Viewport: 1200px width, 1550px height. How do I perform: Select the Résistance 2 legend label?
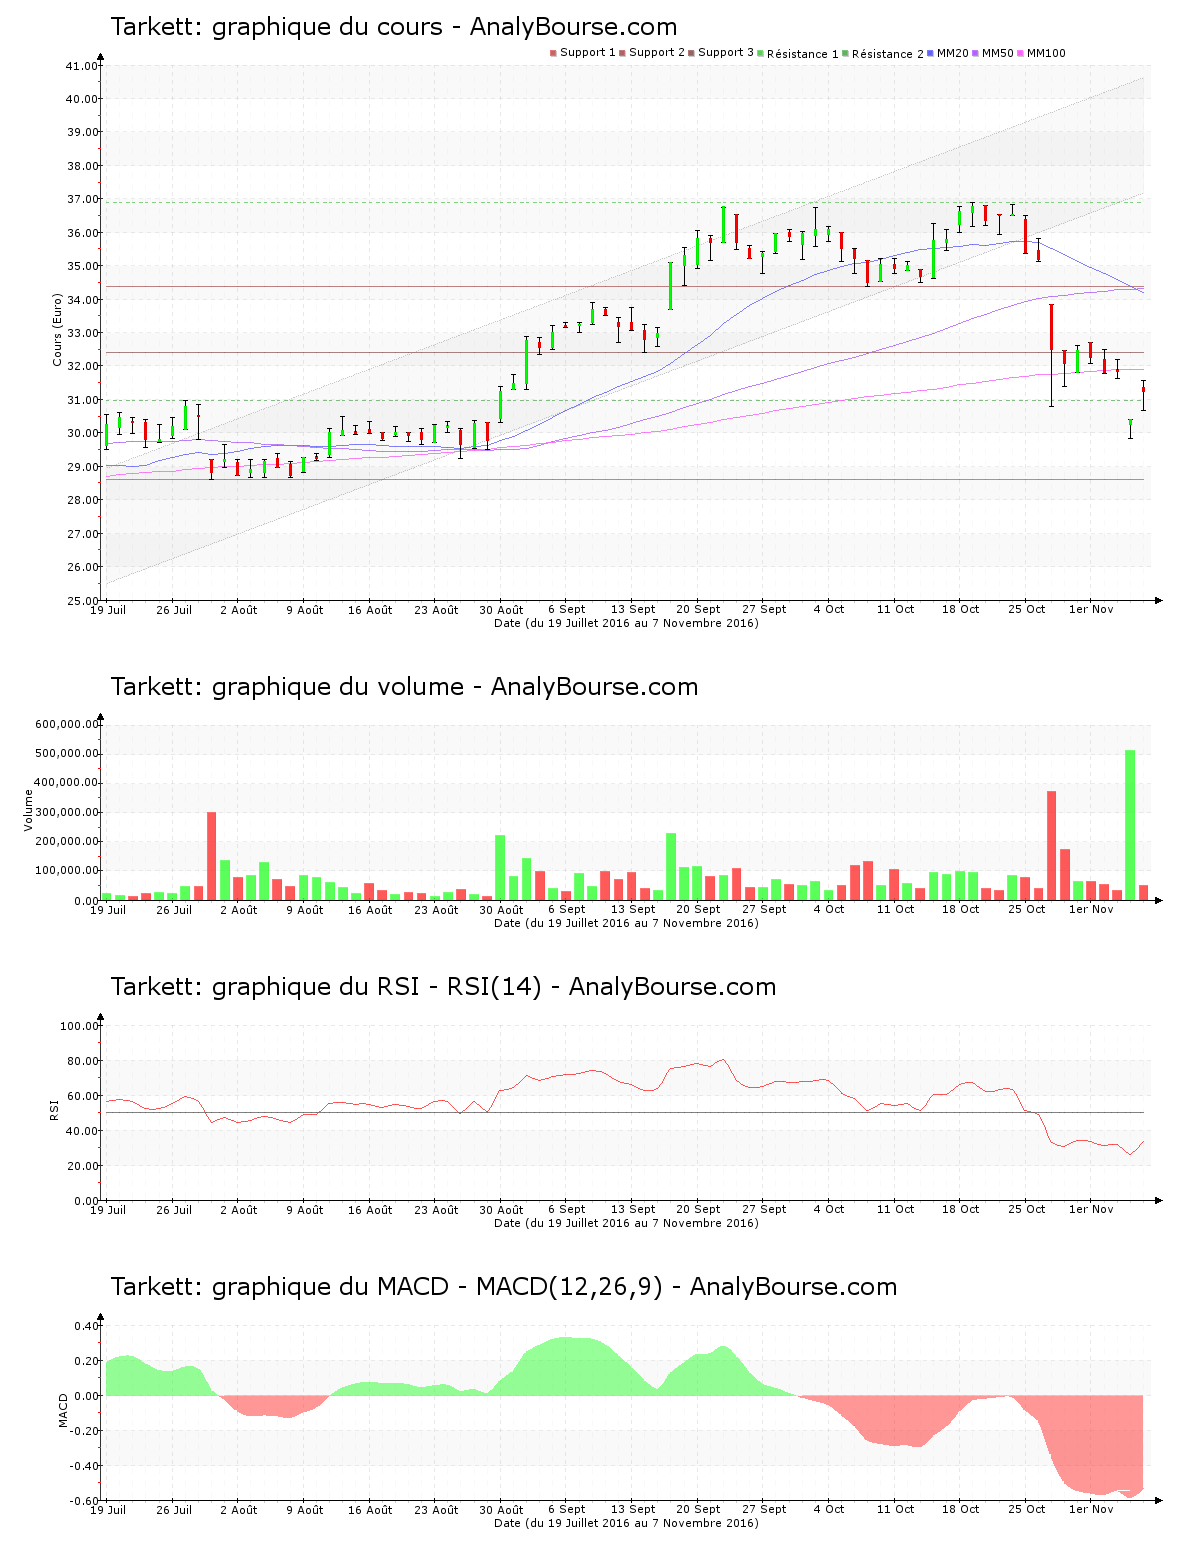coord(888,54)
